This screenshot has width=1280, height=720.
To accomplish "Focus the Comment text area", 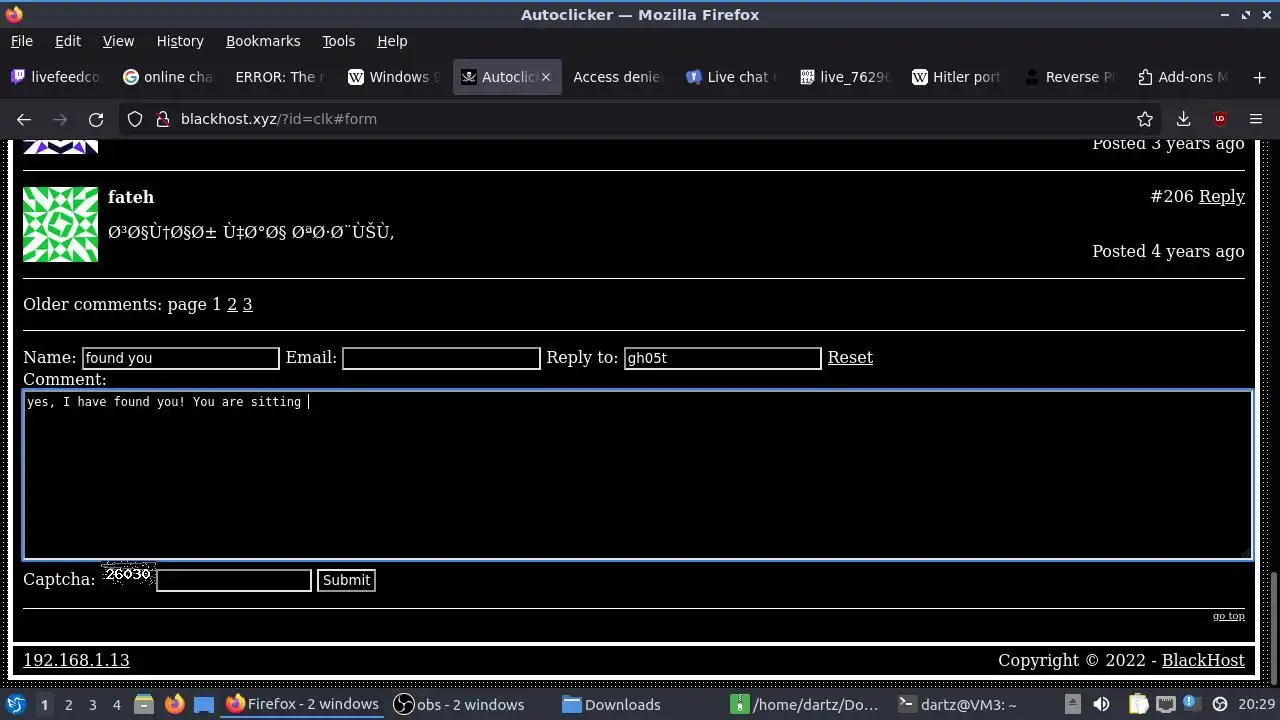I will coord(638,475).
